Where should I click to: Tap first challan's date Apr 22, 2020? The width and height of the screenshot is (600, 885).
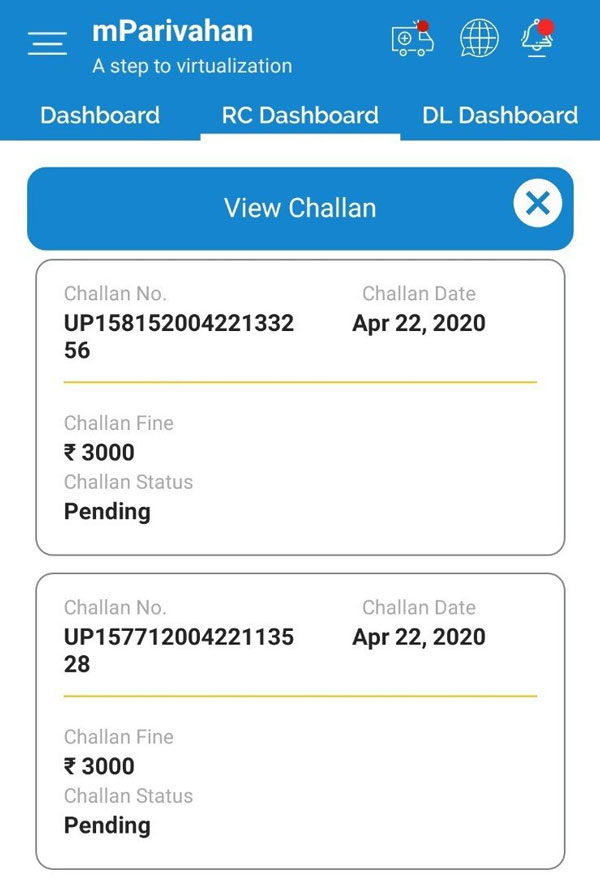[x=419, y=323]
